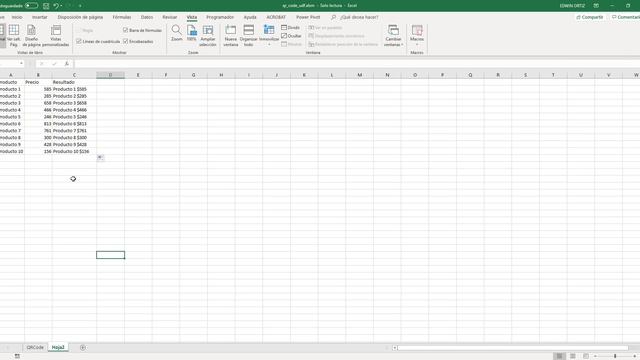The height and width of the screenshot is (360, 640).
Task: Select the Hoja3 sheet tab
Action: (x=58, y=347)
